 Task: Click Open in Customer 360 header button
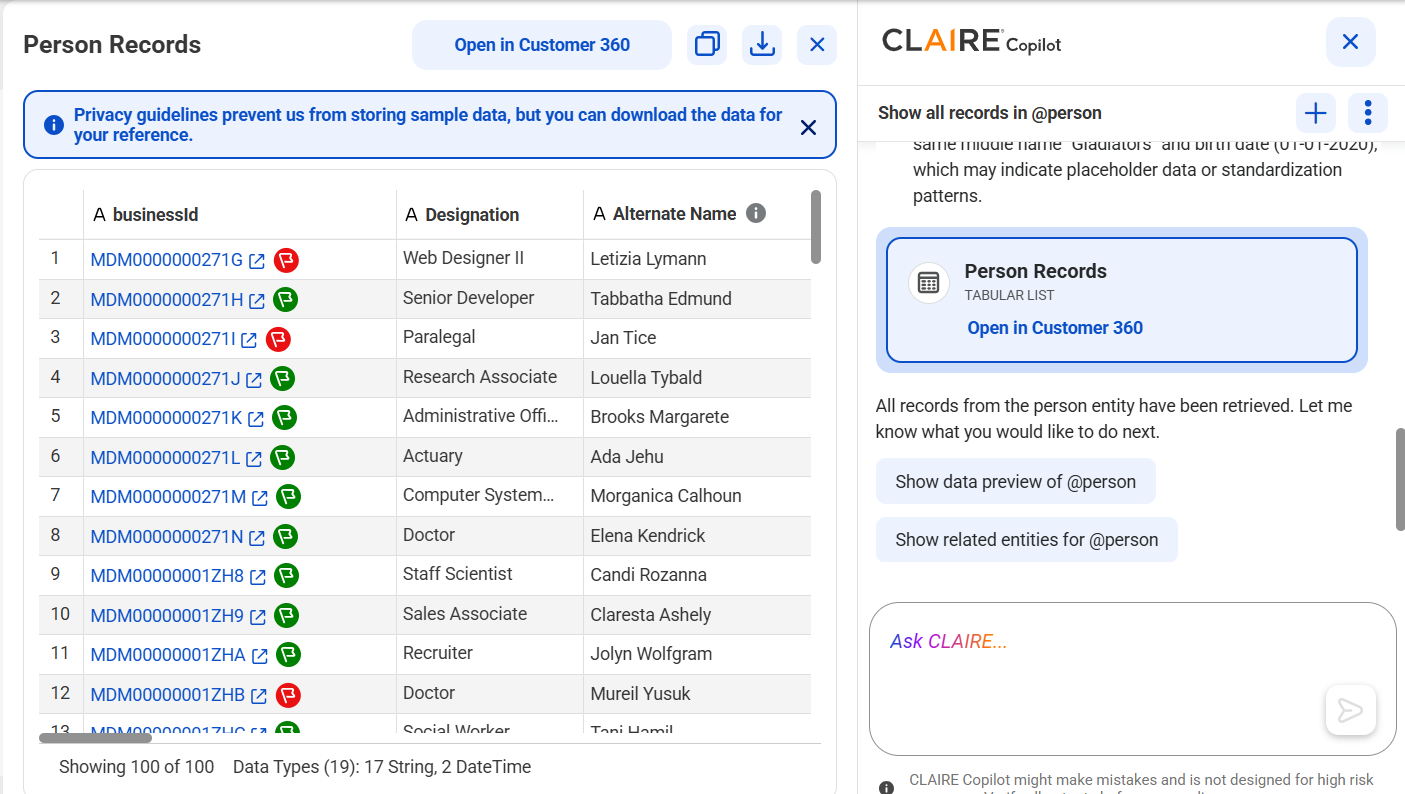[542, 45]
